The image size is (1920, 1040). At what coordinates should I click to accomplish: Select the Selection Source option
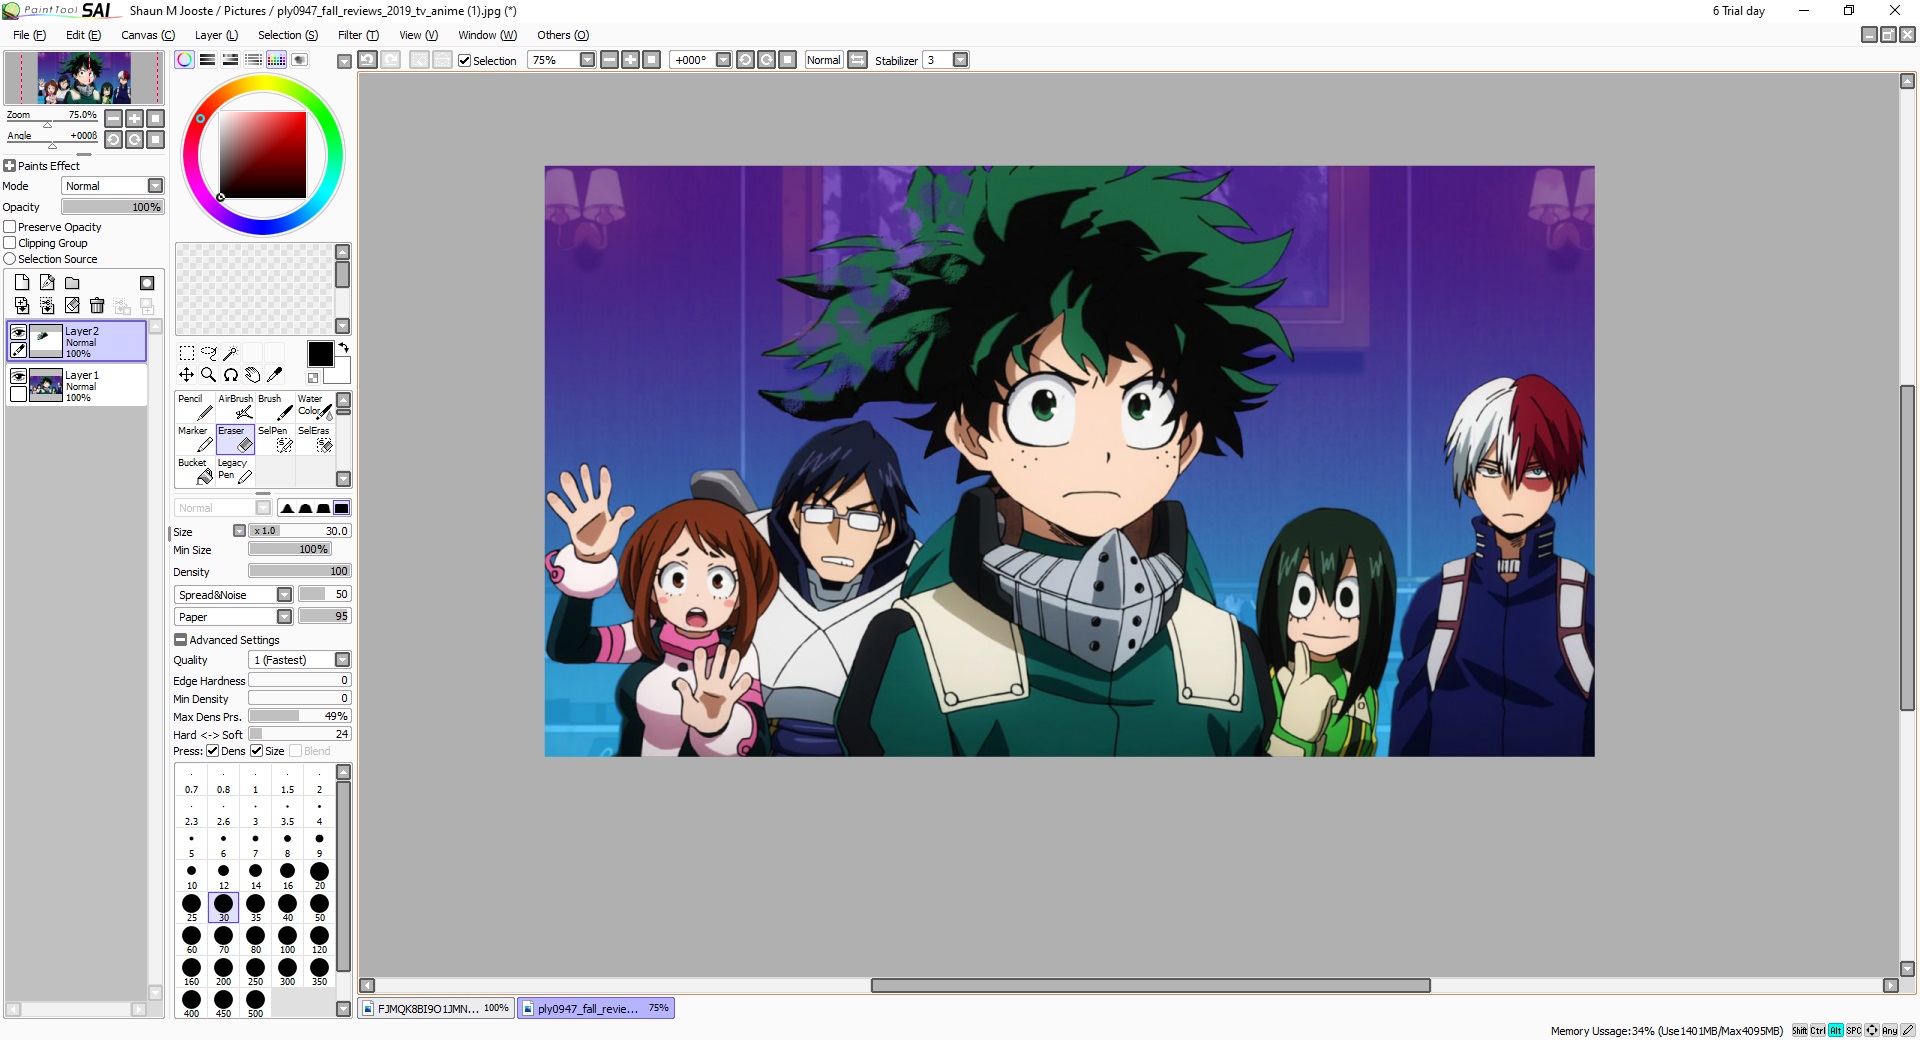[x=10, y=259]
